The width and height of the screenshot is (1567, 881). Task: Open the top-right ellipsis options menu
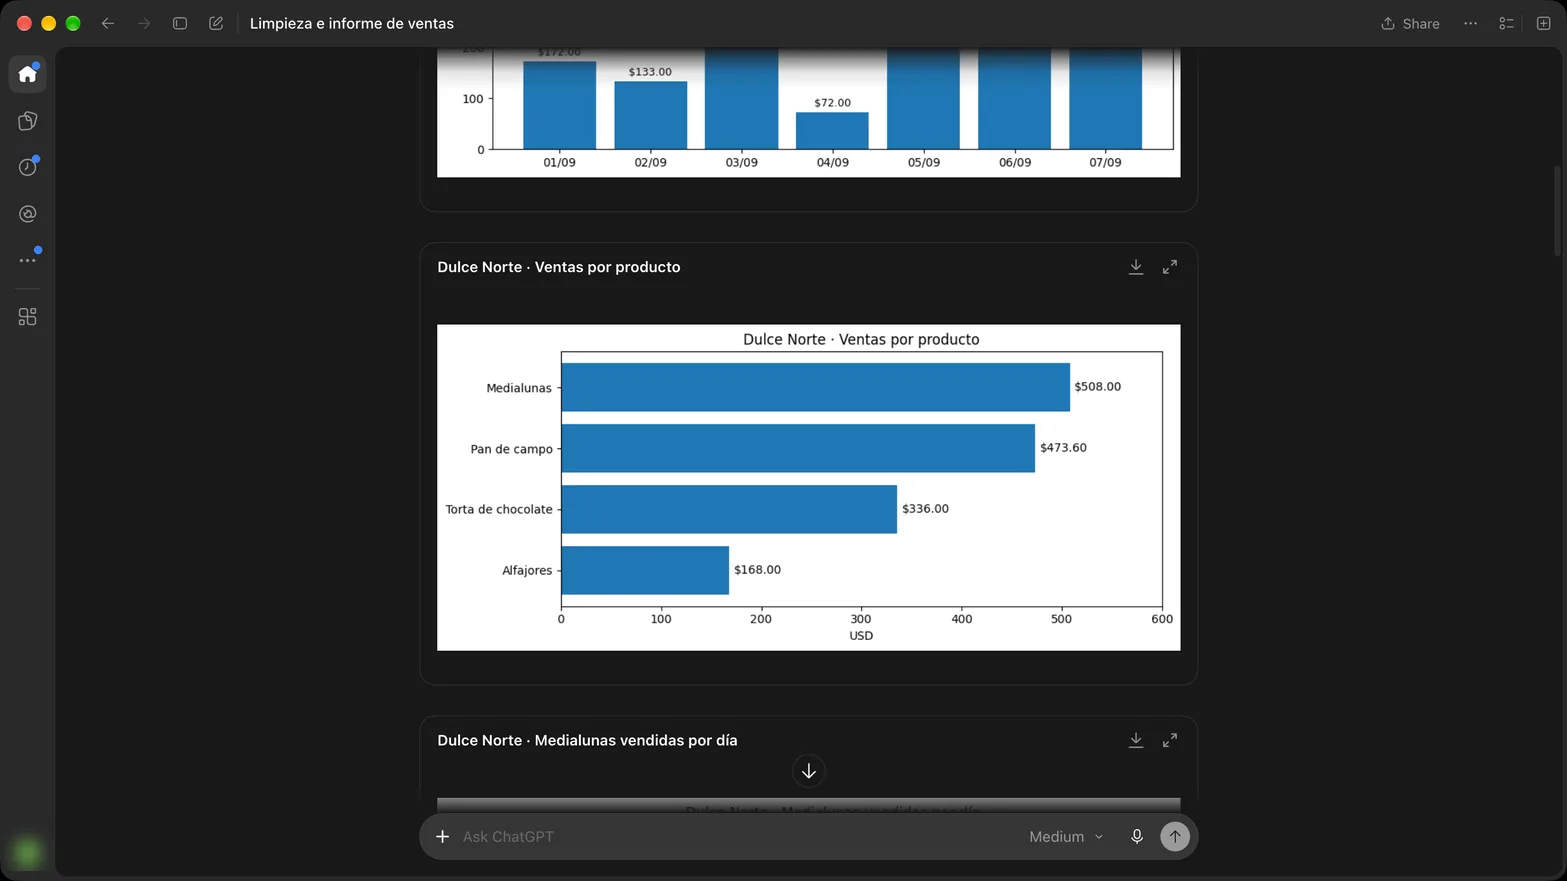pos(1470,23)
